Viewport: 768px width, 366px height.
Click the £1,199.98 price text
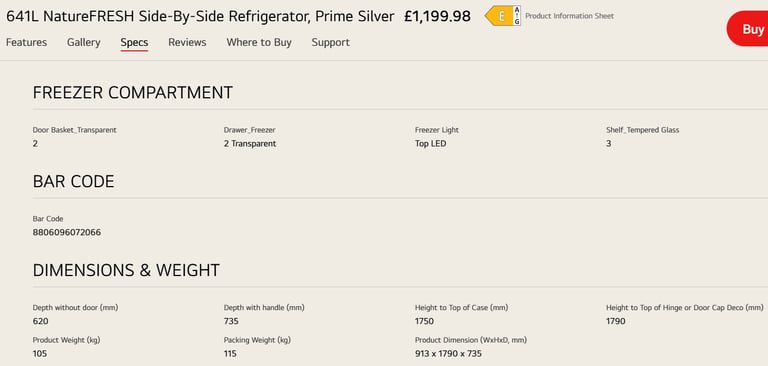coord(437,17)
